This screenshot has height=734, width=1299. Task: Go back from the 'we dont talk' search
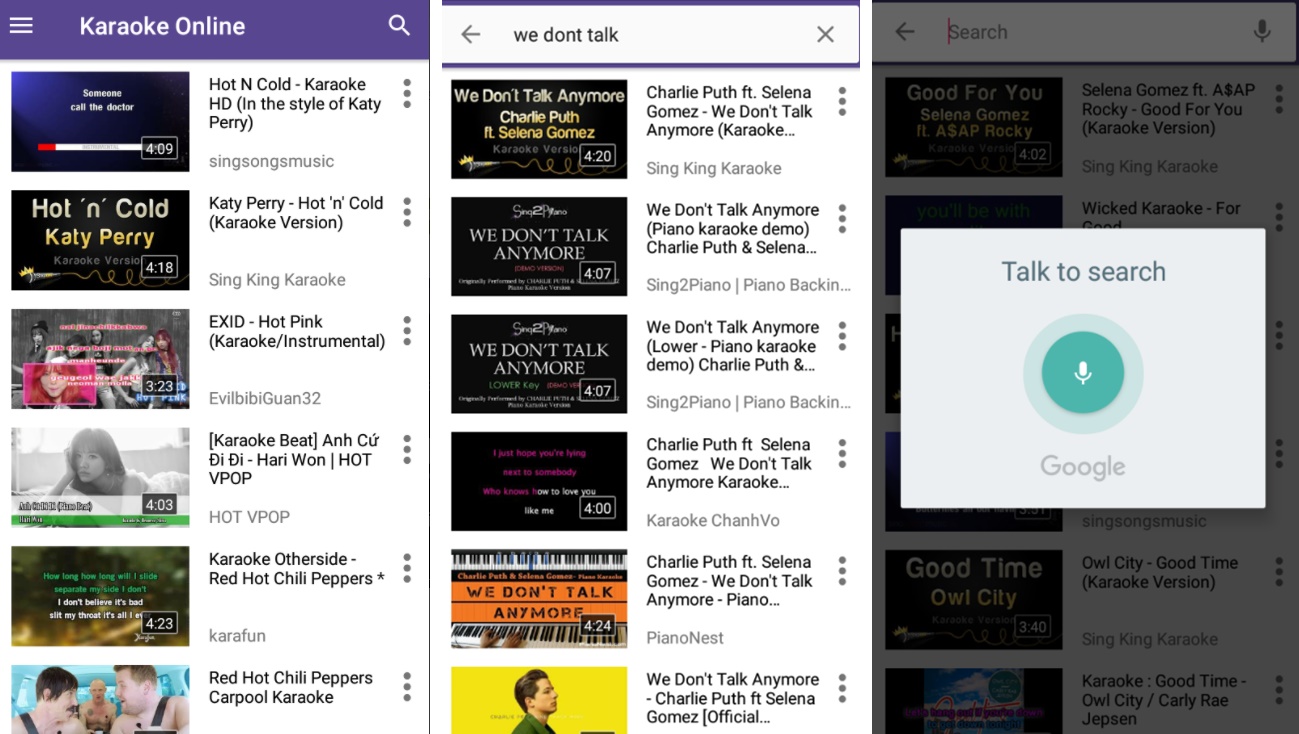470,34
